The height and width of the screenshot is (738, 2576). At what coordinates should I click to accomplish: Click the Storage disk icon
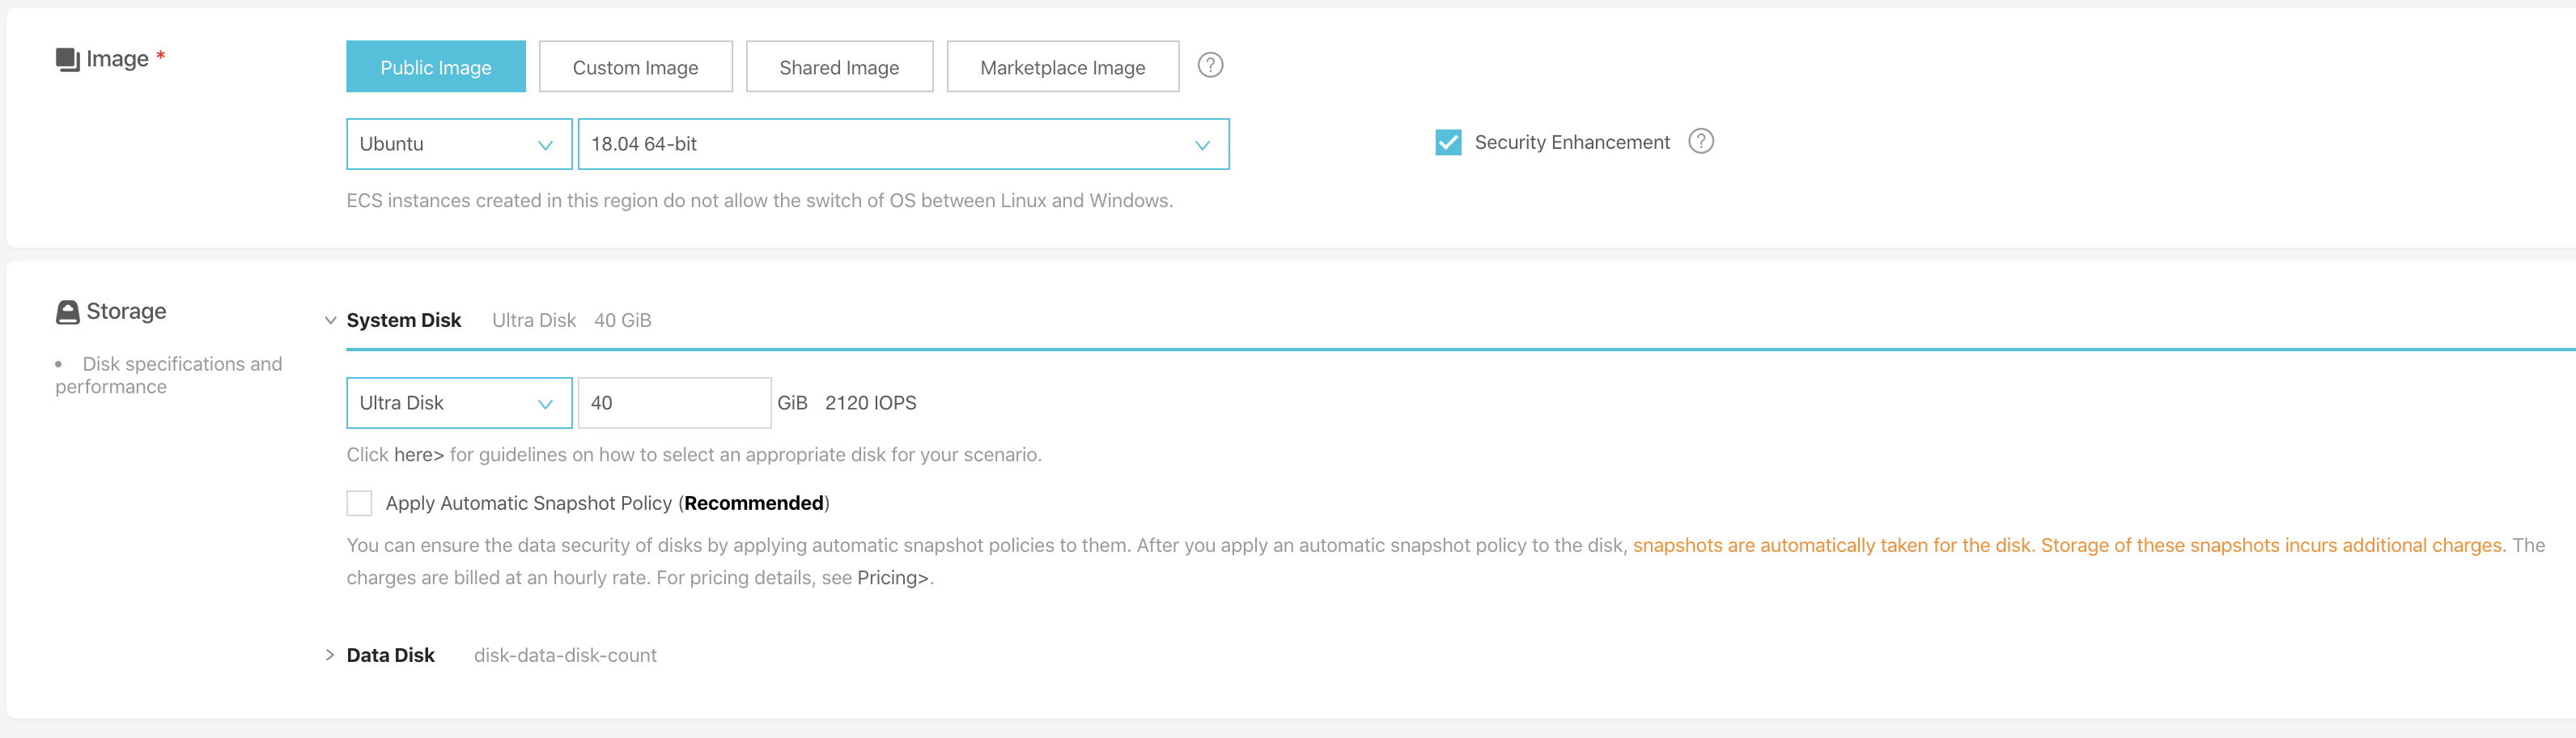tap(67, 312)
